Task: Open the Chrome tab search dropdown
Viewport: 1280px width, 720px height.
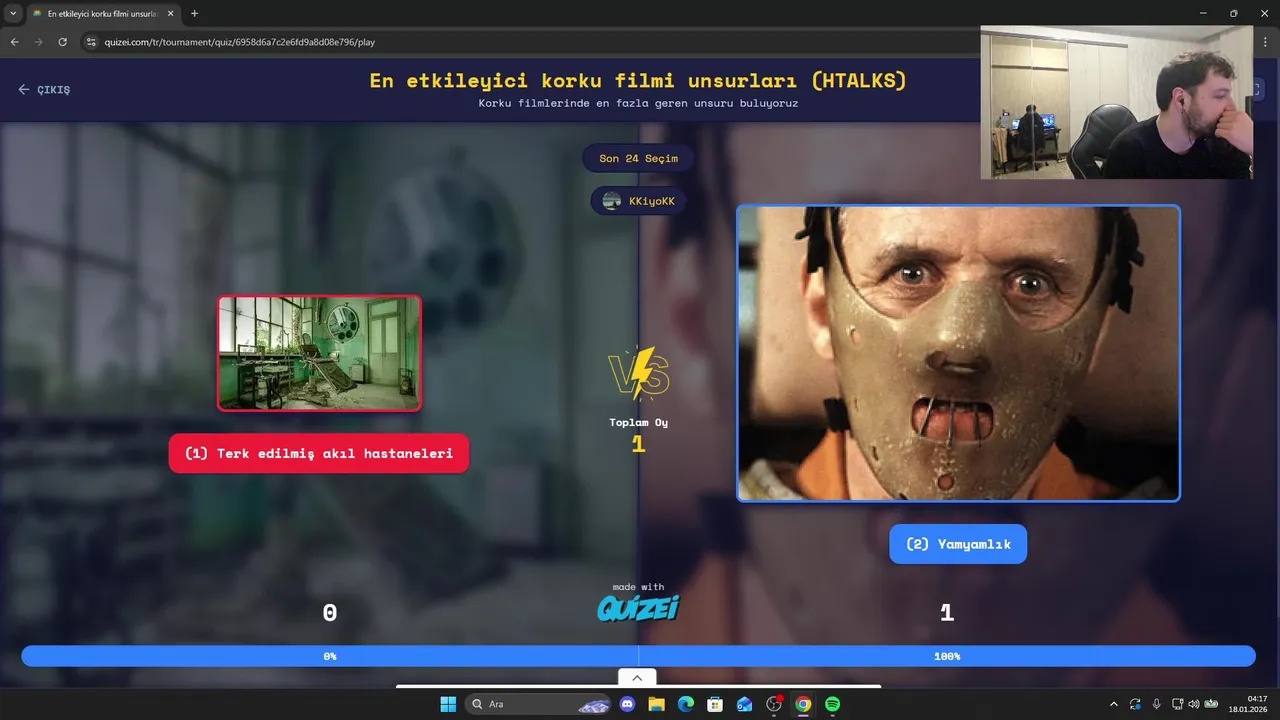Action: [13, 14]
